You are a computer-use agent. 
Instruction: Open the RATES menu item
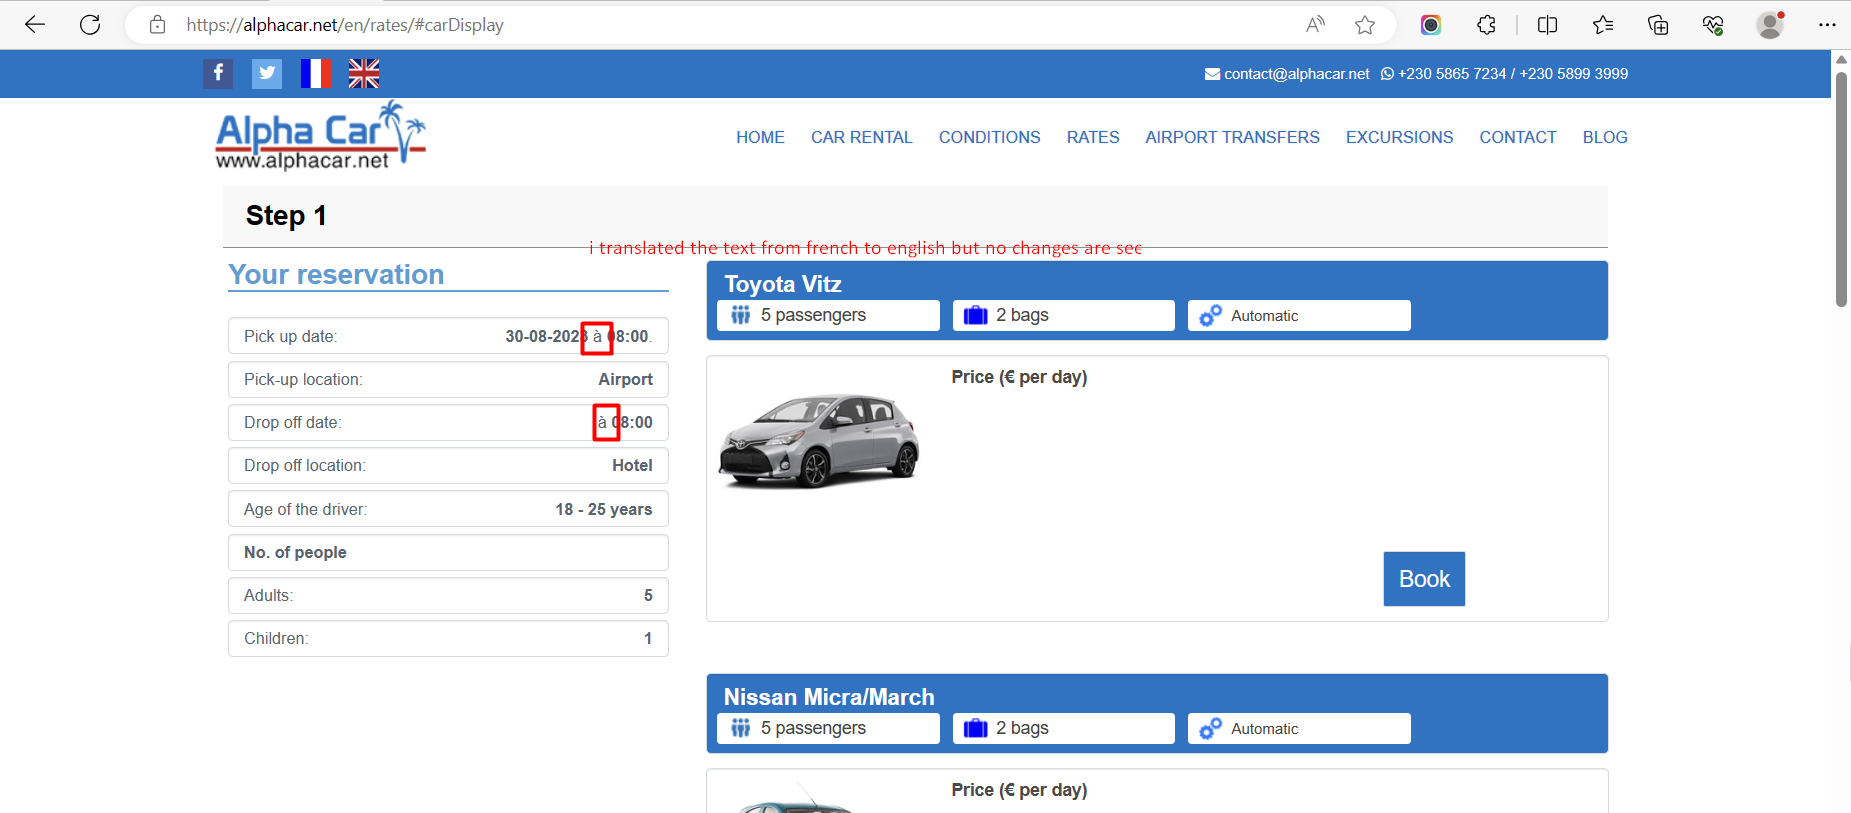tap(1093, 137)
